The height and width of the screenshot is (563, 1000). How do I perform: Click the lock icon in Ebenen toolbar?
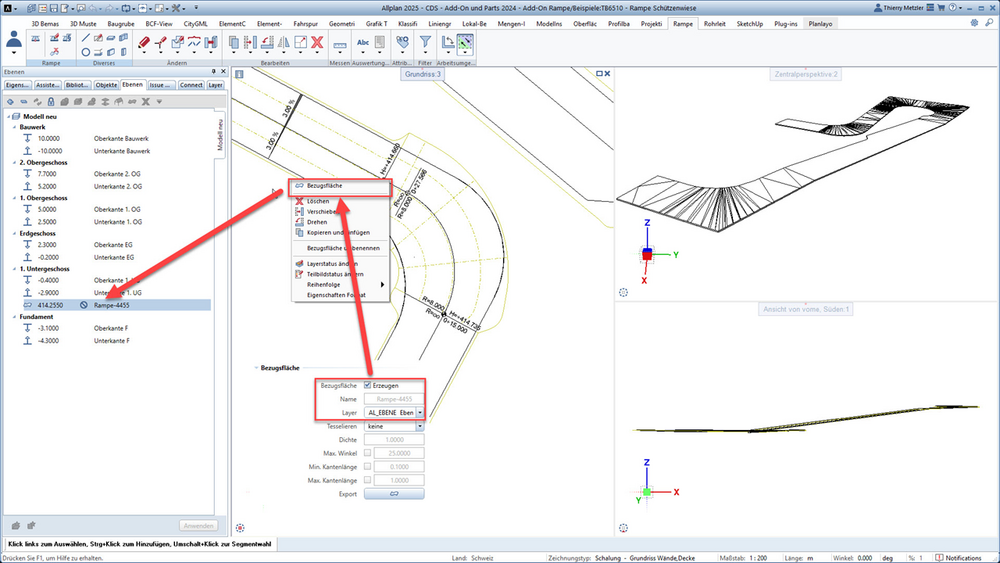(x=51, y=102)
